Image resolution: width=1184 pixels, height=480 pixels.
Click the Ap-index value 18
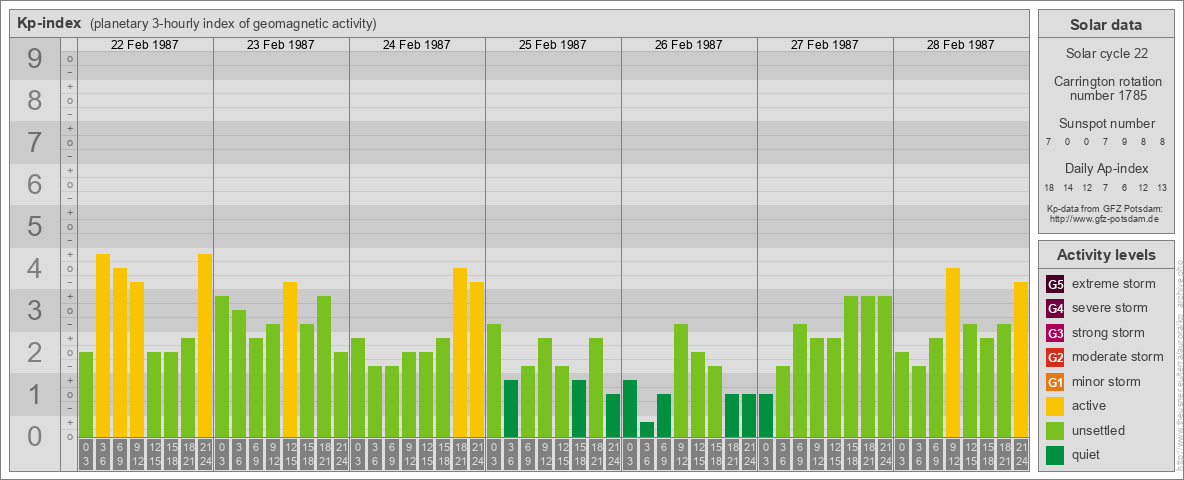point(1049,188)
